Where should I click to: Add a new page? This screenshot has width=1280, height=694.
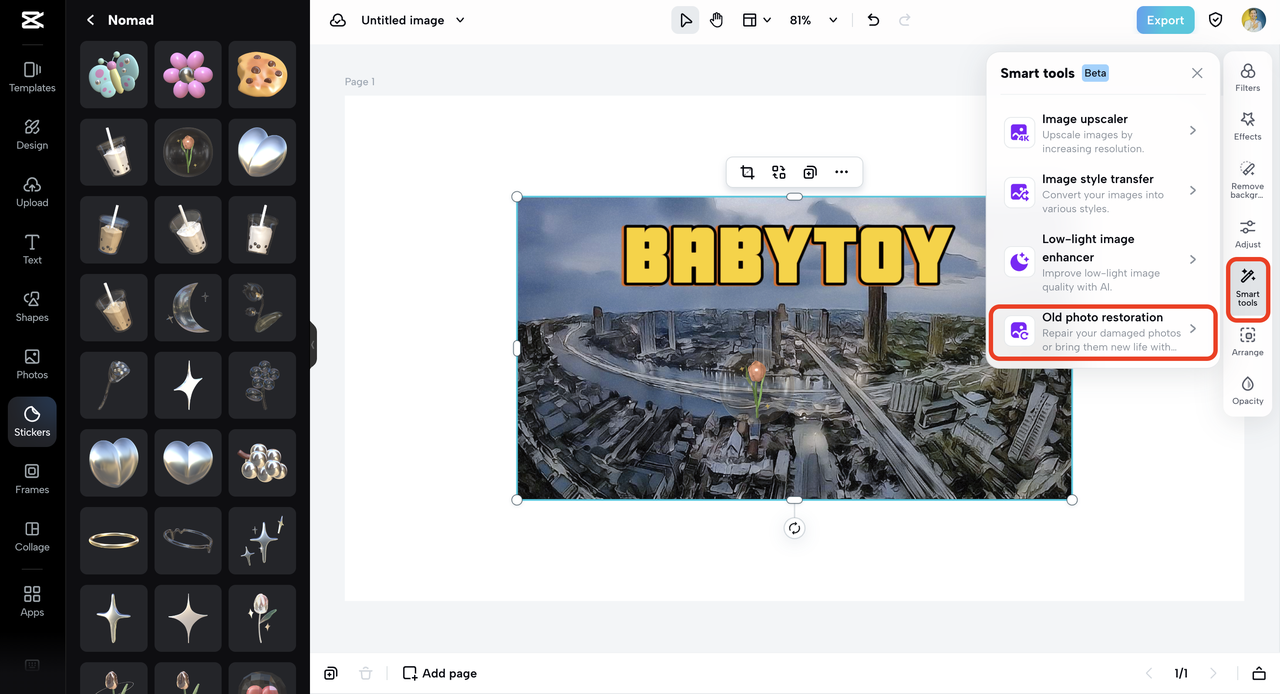click(440, 673)
